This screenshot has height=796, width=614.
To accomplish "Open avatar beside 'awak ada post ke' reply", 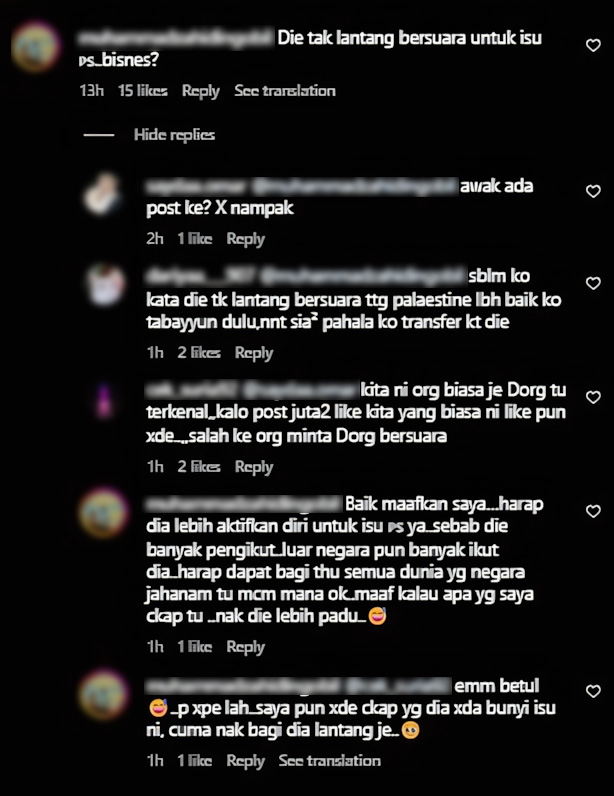I will pyautogui.click(x=103, y=195).
